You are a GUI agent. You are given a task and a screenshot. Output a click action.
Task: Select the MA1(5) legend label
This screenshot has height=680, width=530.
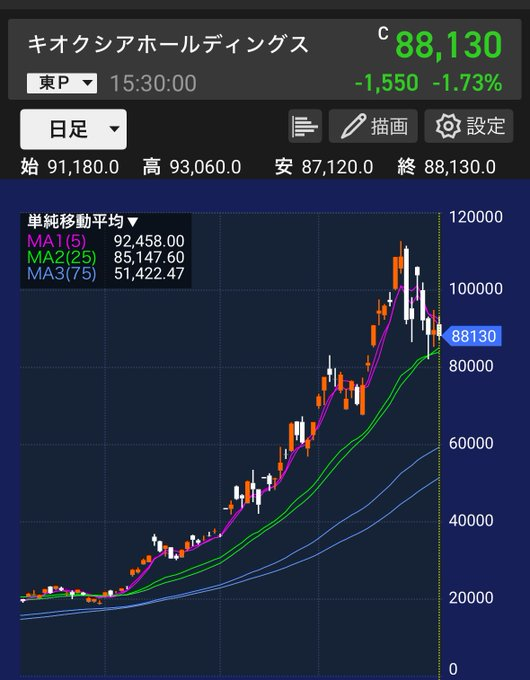click(57, 241)
